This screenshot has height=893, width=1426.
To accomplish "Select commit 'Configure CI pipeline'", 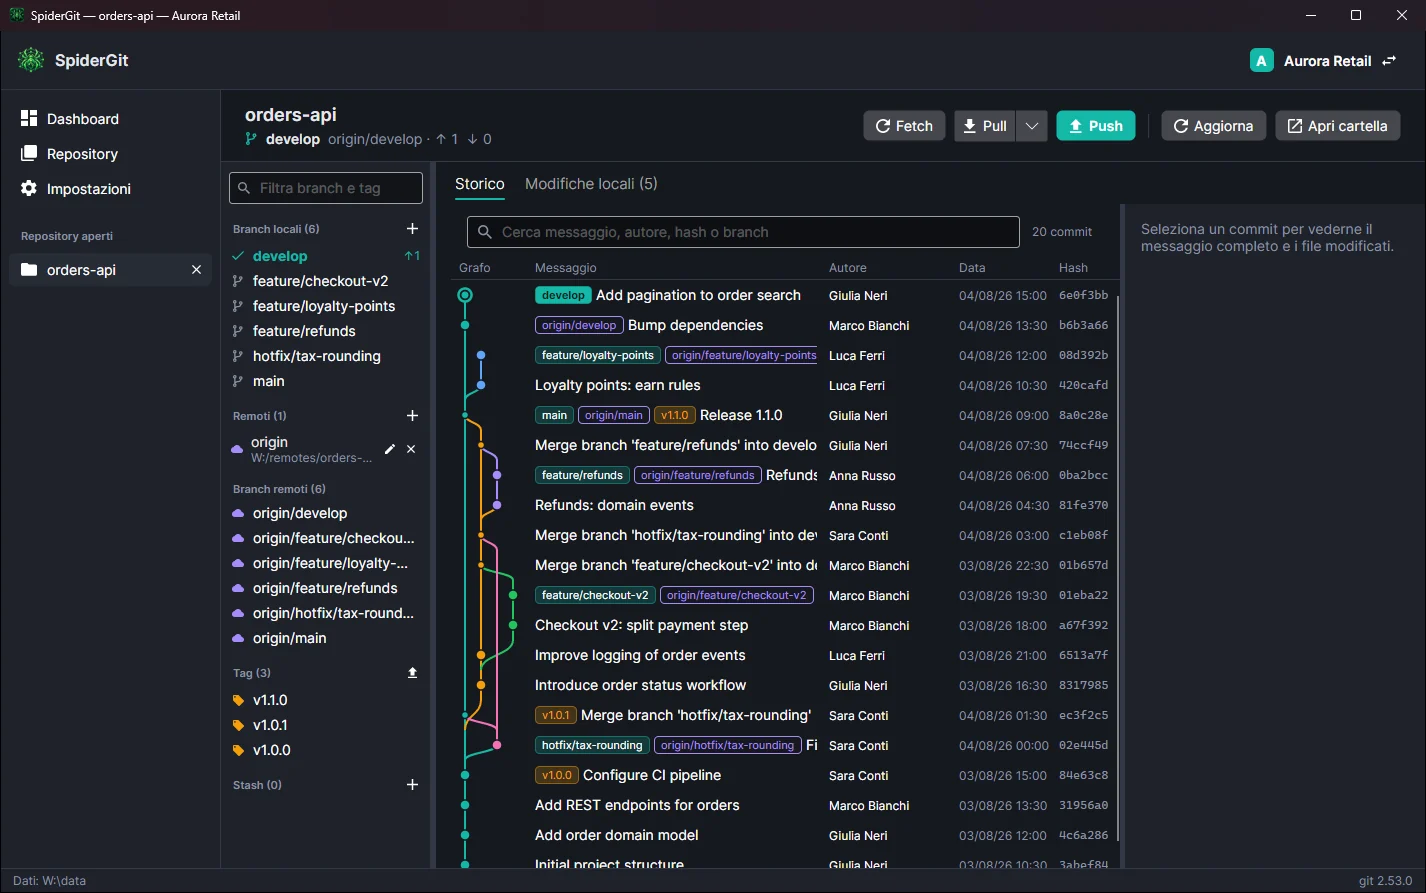I will click(783, 775).
